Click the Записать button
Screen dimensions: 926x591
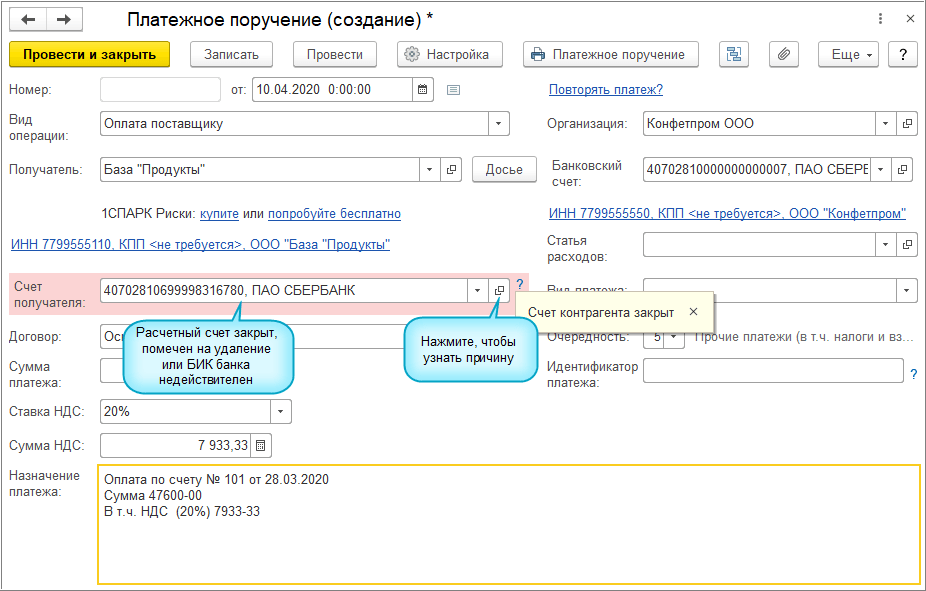[231, 55]
